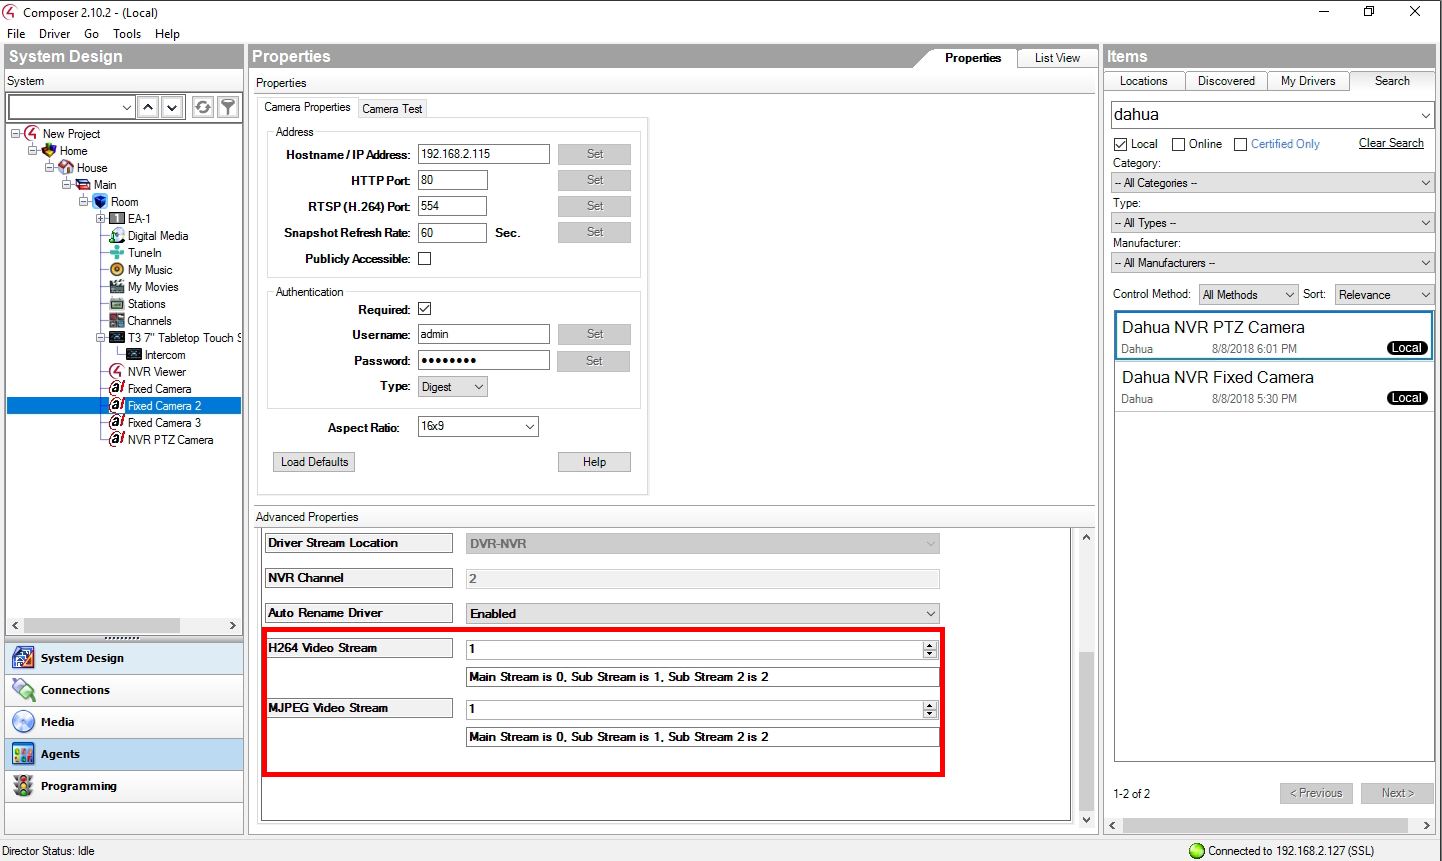Collapse the T3 7" Tabletop Touch node

tap(101, 338)
